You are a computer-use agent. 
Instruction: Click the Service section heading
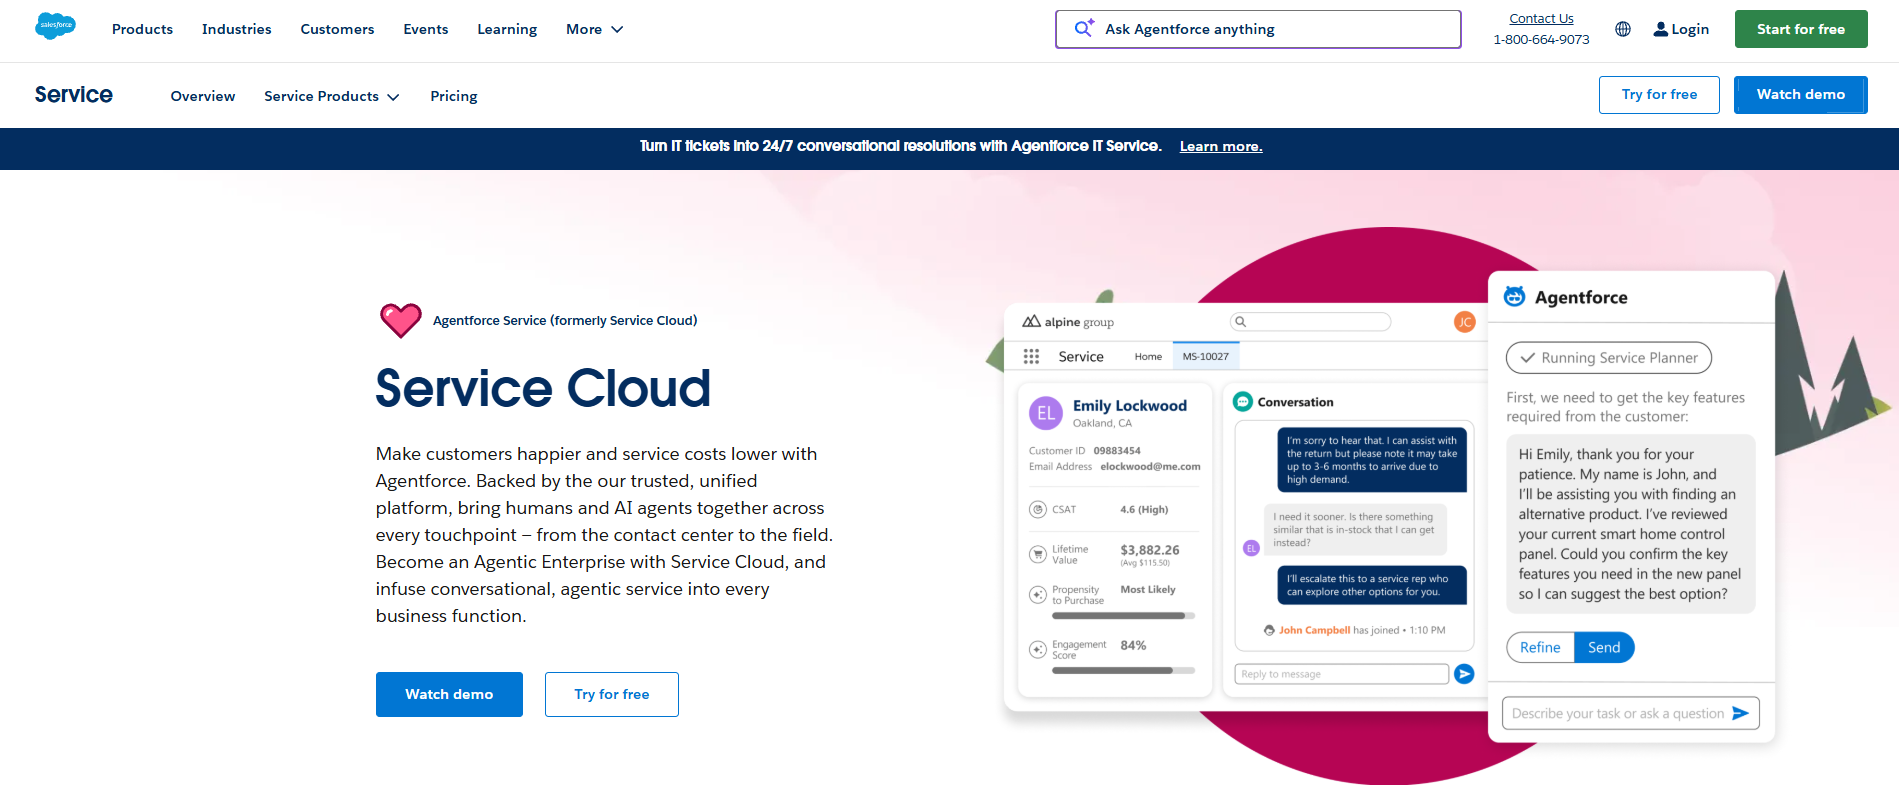74,94
